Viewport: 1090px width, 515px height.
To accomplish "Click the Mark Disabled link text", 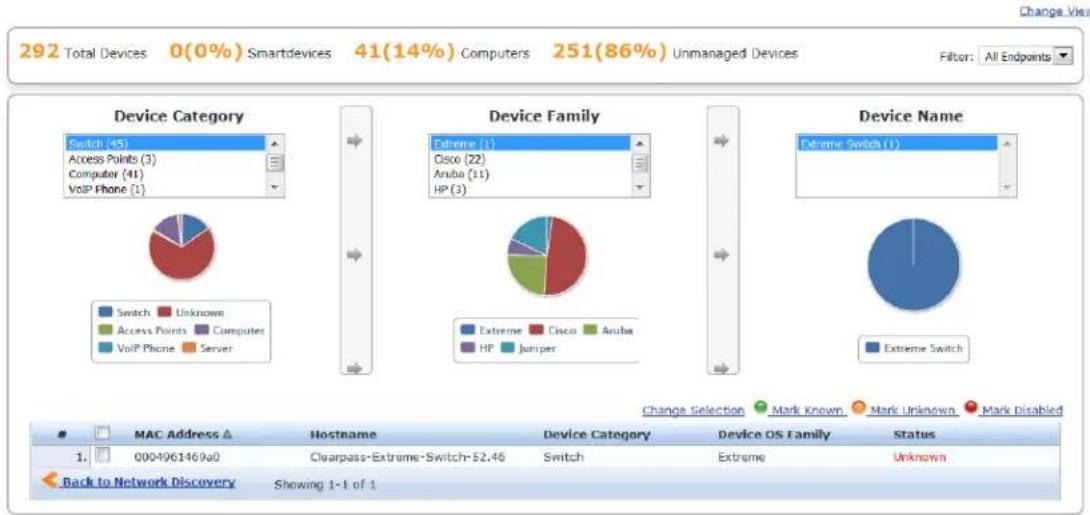I will pyautogui.click(x=1020, y=410).
